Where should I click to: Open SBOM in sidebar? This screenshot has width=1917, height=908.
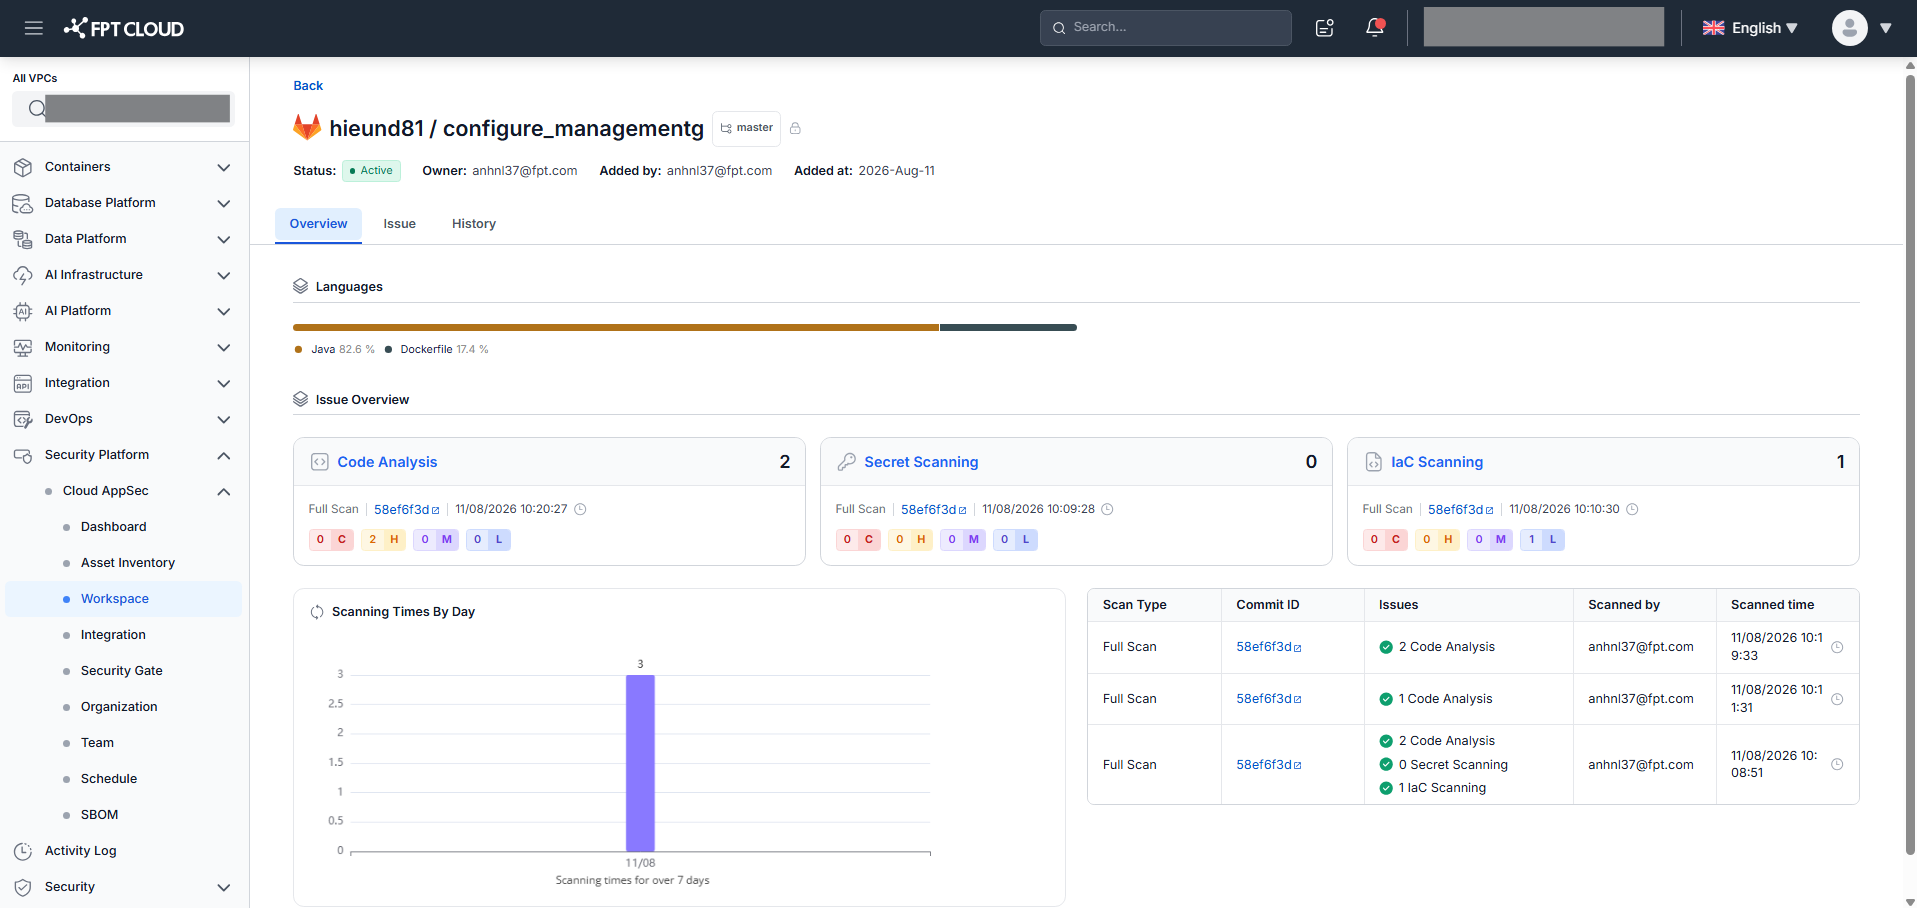100,815
